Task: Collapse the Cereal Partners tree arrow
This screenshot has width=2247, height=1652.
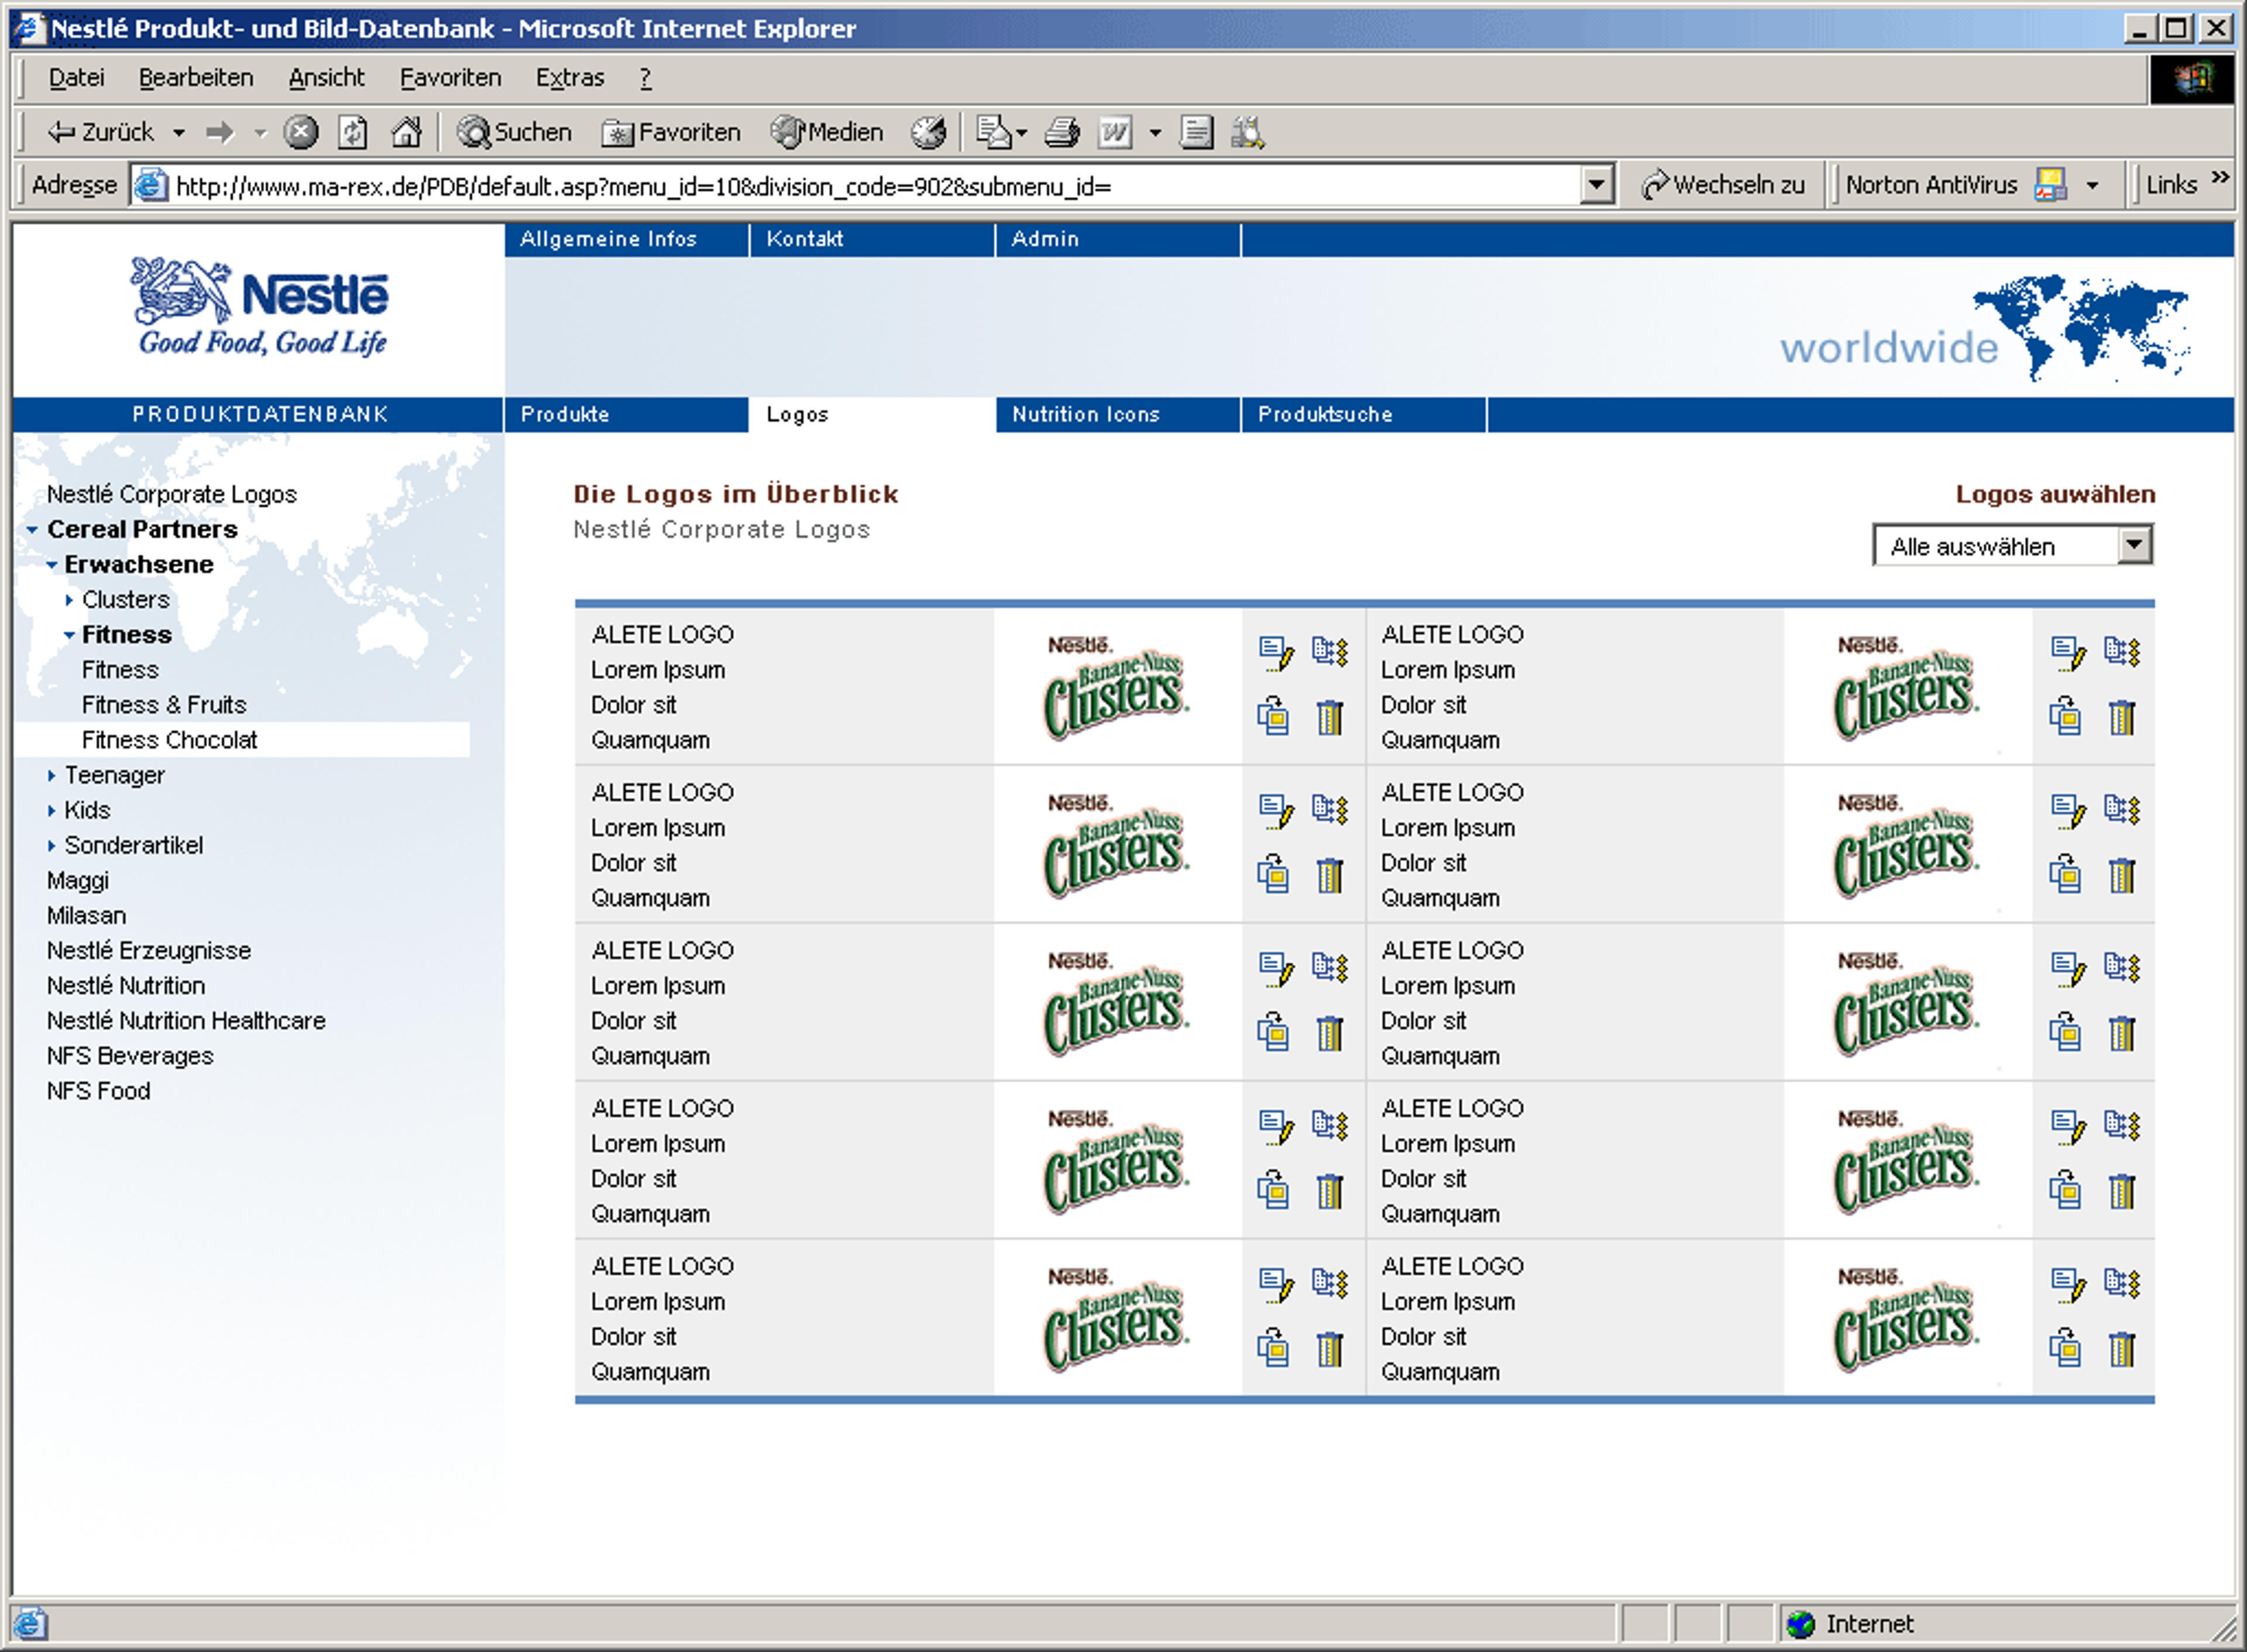Action: (32, 530)
